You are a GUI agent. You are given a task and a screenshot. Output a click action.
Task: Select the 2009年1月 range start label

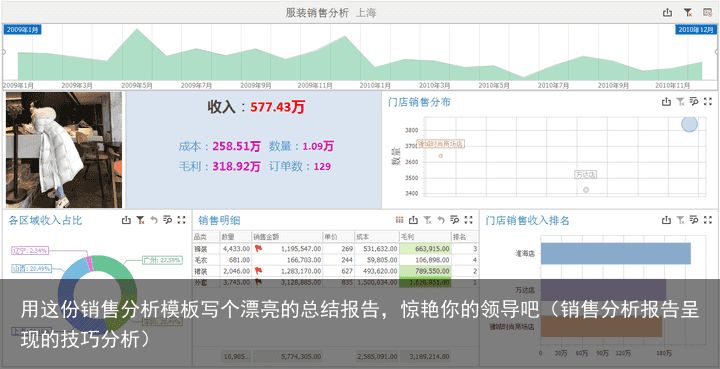(x=22, y=30)
